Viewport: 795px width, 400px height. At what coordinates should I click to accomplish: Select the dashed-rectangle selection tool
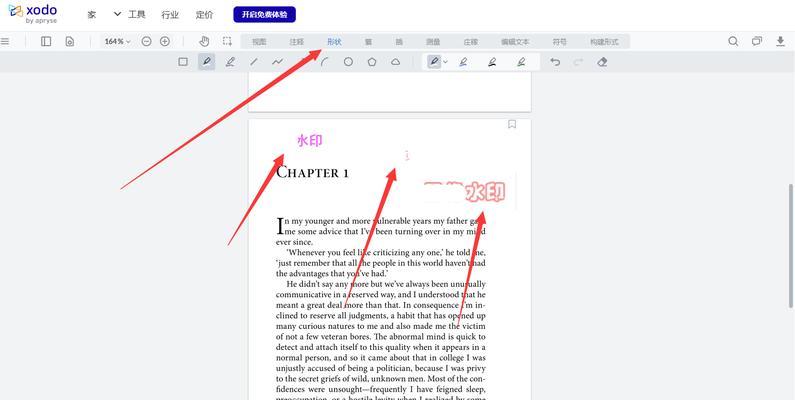(x=227, y=42)
